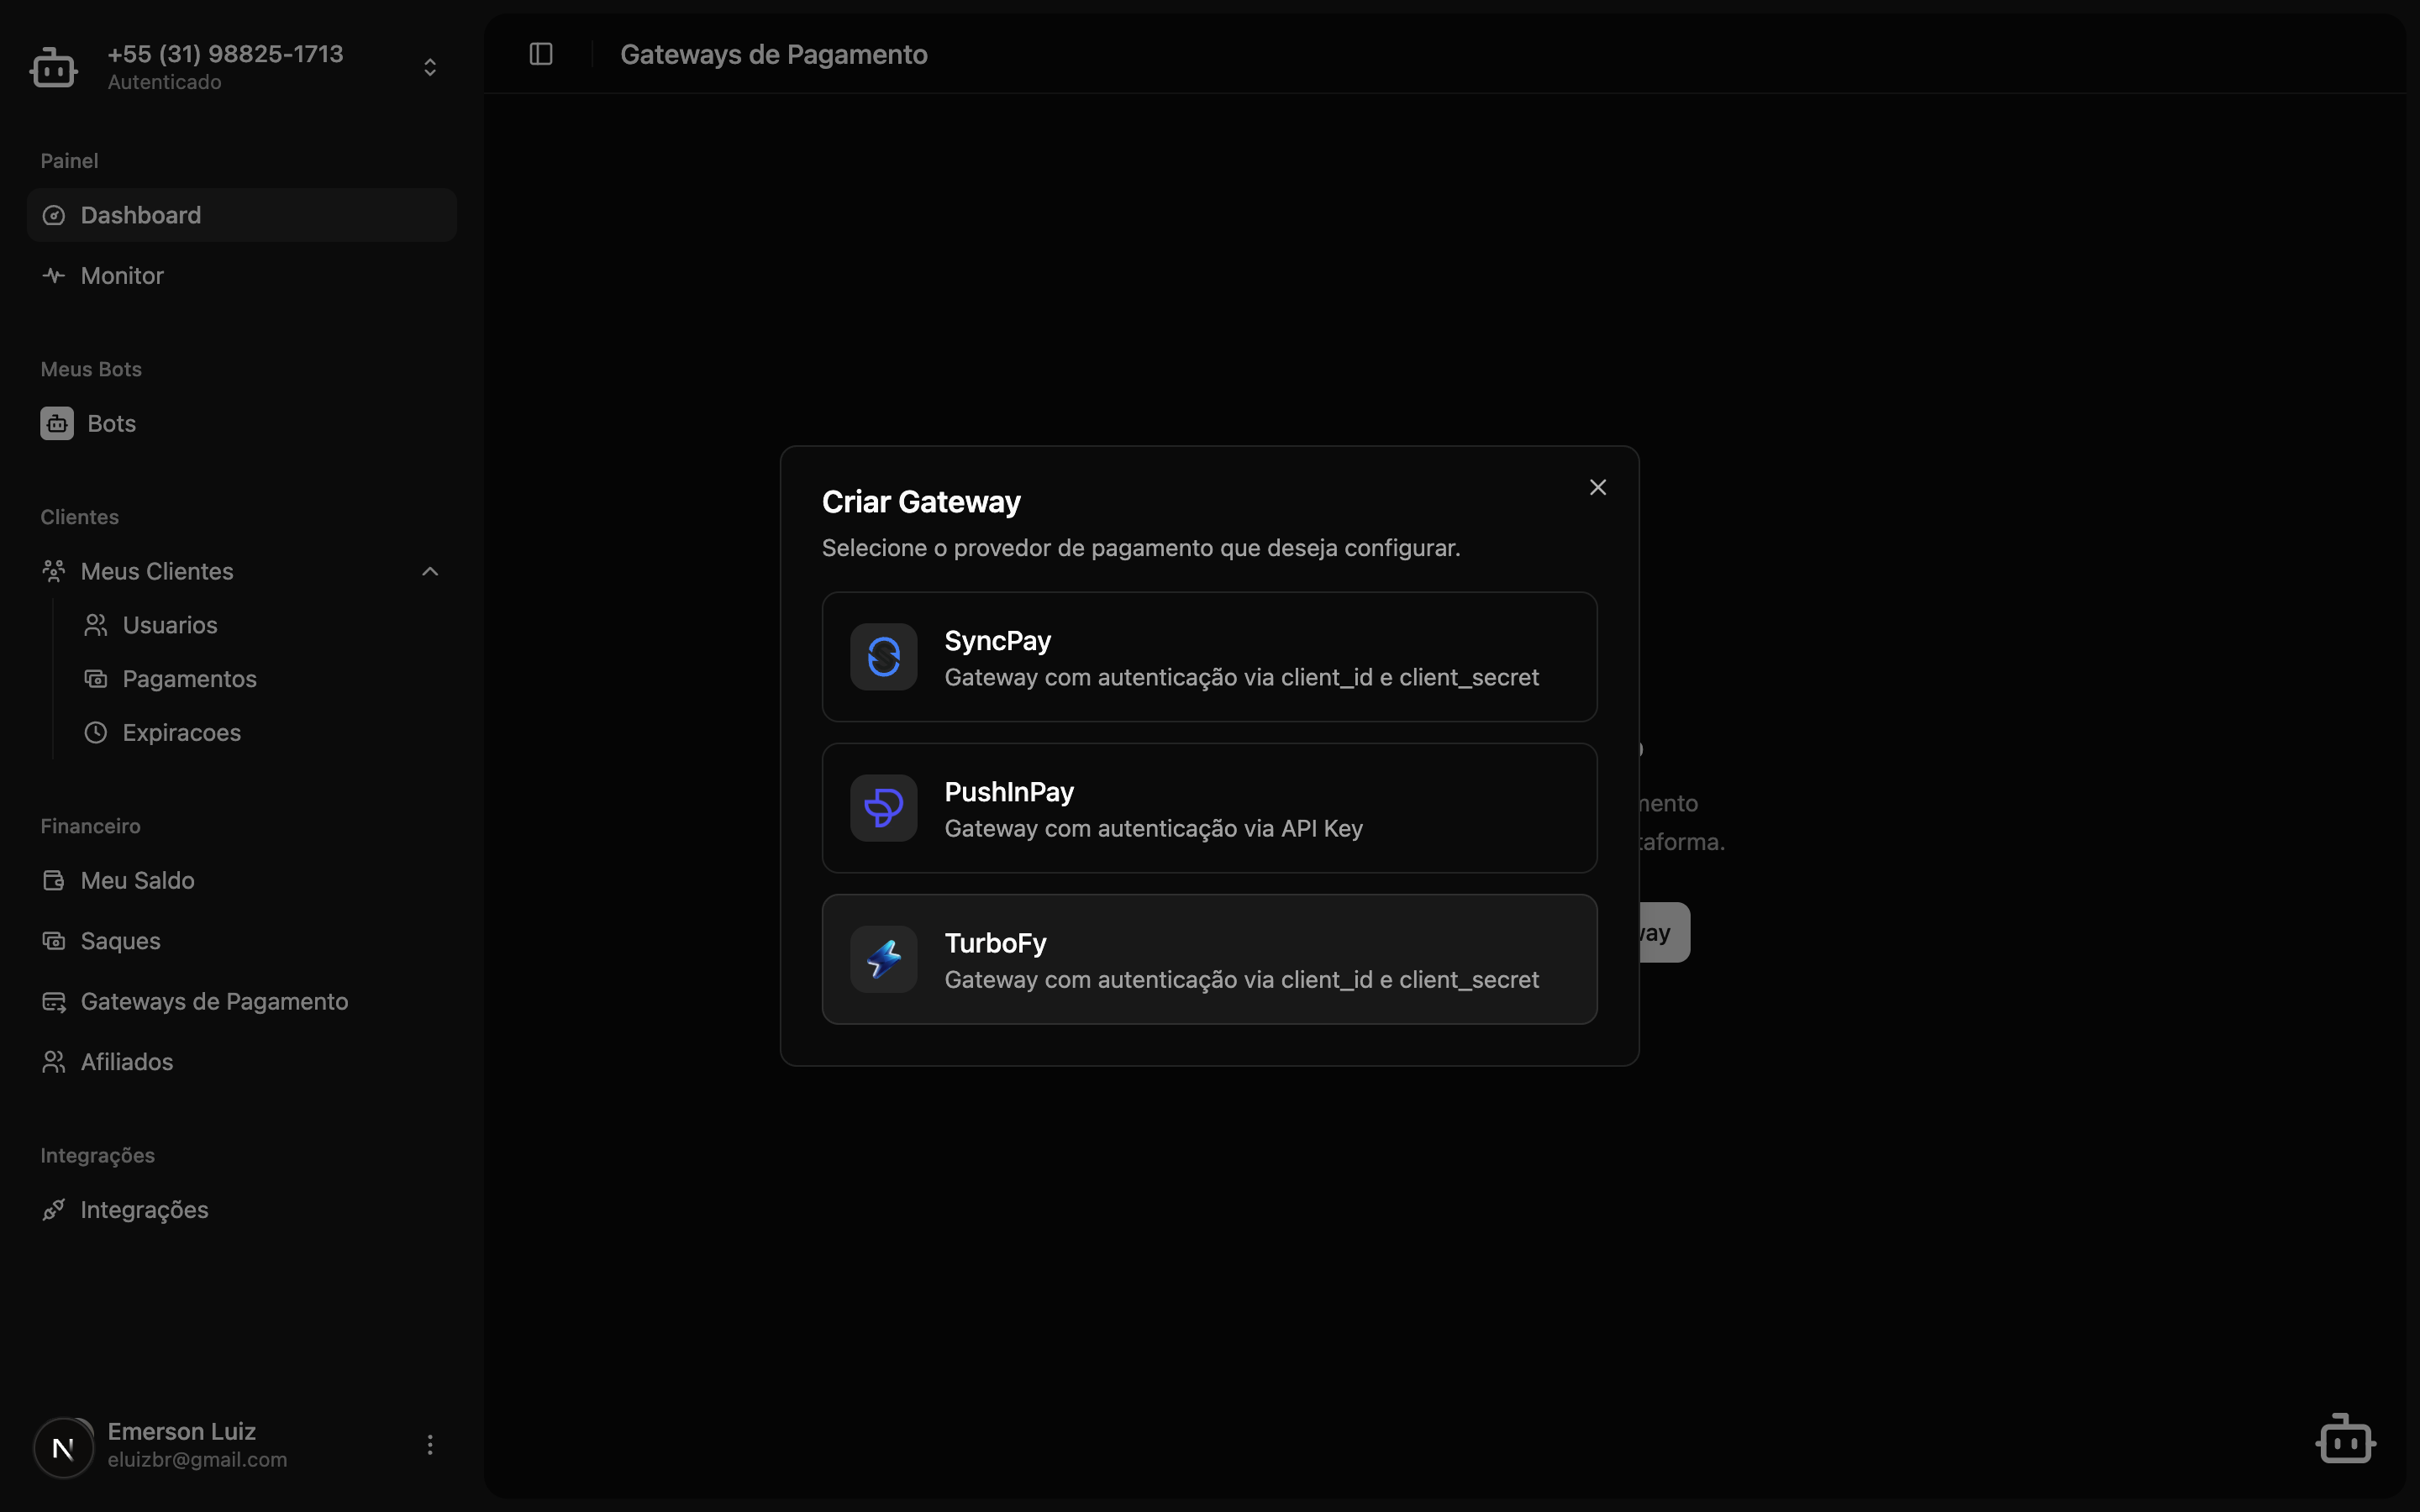Image resolution: width=2420 pixels, height=1512 pixels.
Task: Select the TurboFy gateway option
Action: click(1210, 959)
